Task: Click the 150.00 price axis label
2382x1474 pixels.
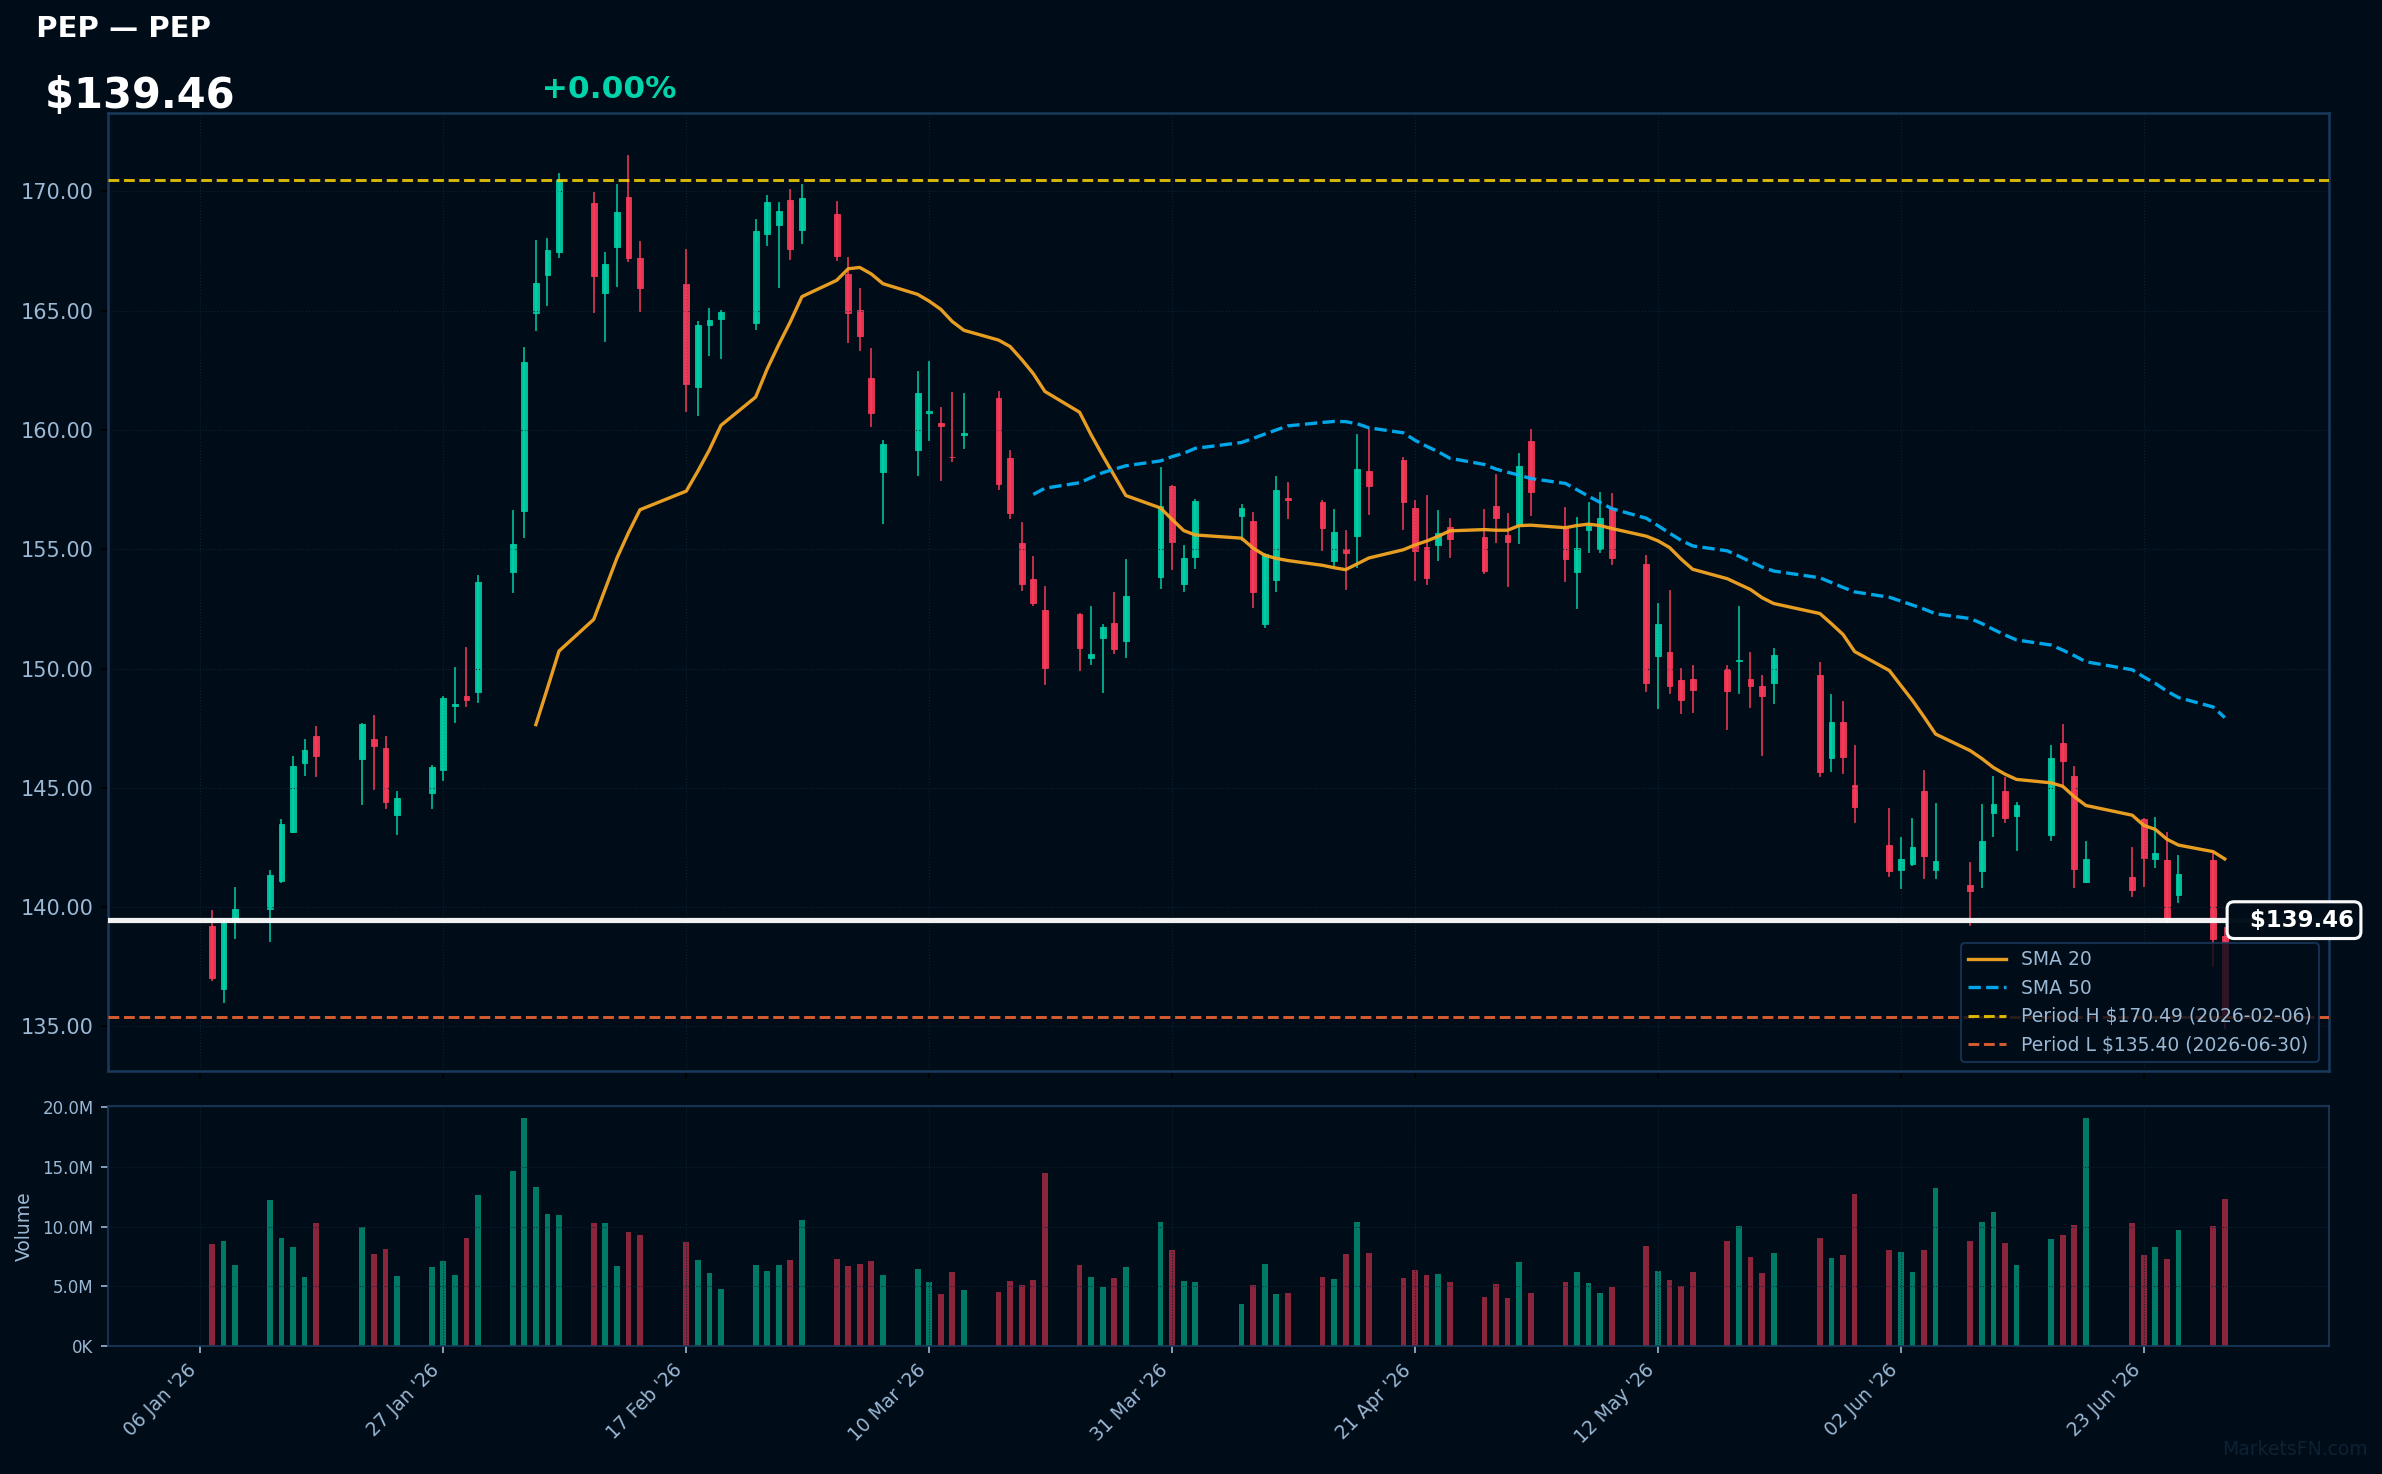Action: (57, 669)
